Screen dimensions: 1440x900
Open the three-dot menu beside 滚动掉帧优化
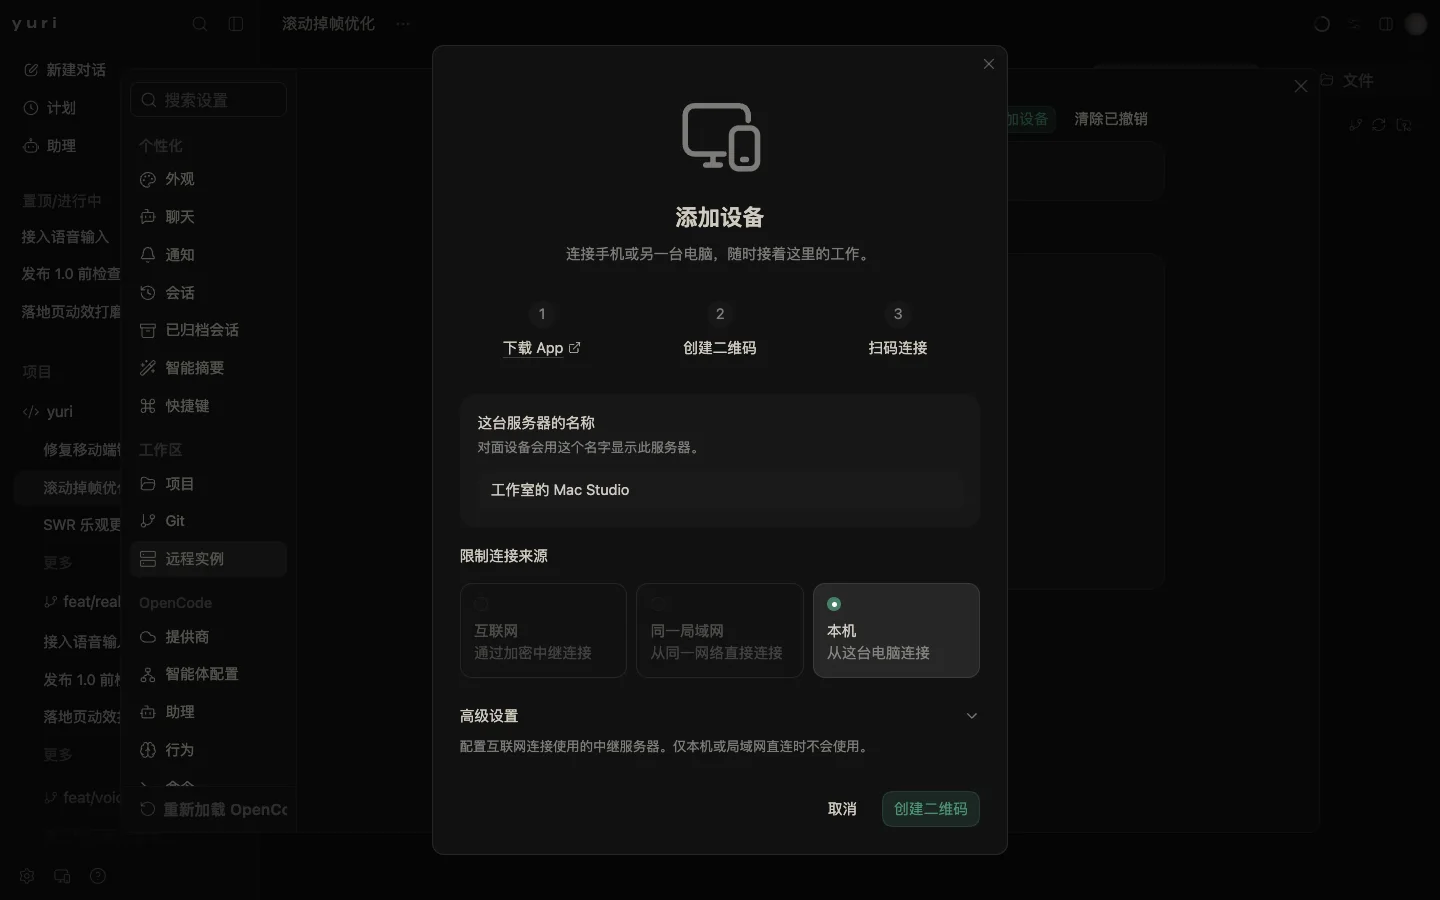[x=403, y=24]
